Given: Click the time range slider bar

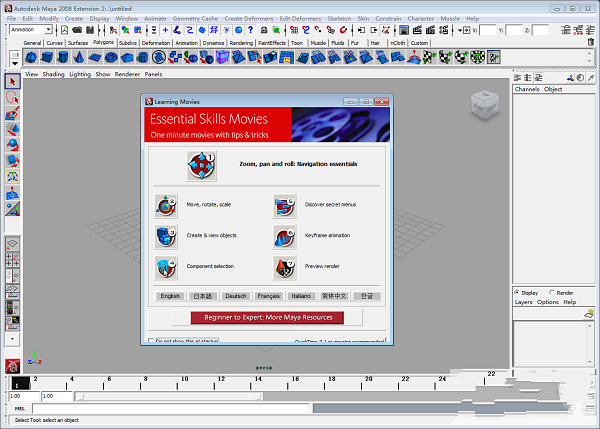Looking at the screenshot, I should click(169, 396).
